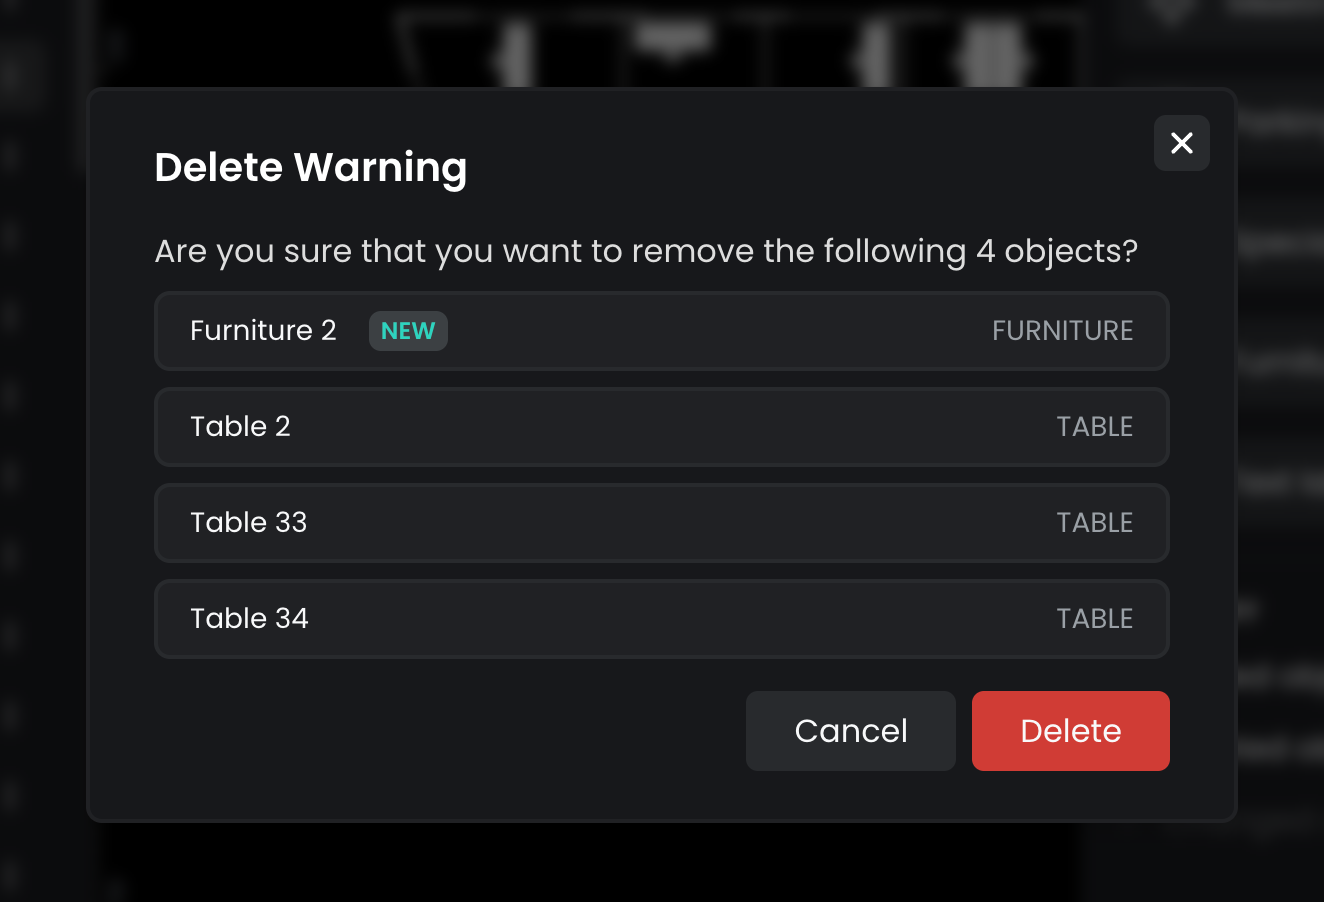Click the TABLE type label beside Table 33
Screen dimensions: 1324x902
(x=1094, y=523)
